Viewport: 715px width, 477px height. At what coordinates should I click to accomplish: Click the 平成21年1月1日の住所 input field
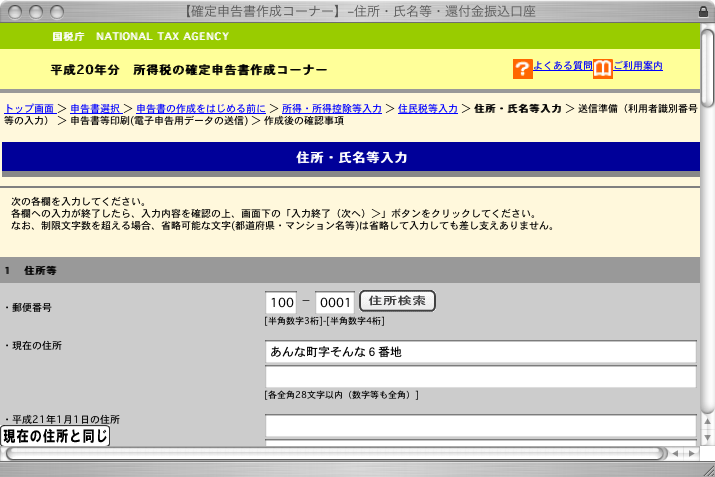click(x=480, y=426)
